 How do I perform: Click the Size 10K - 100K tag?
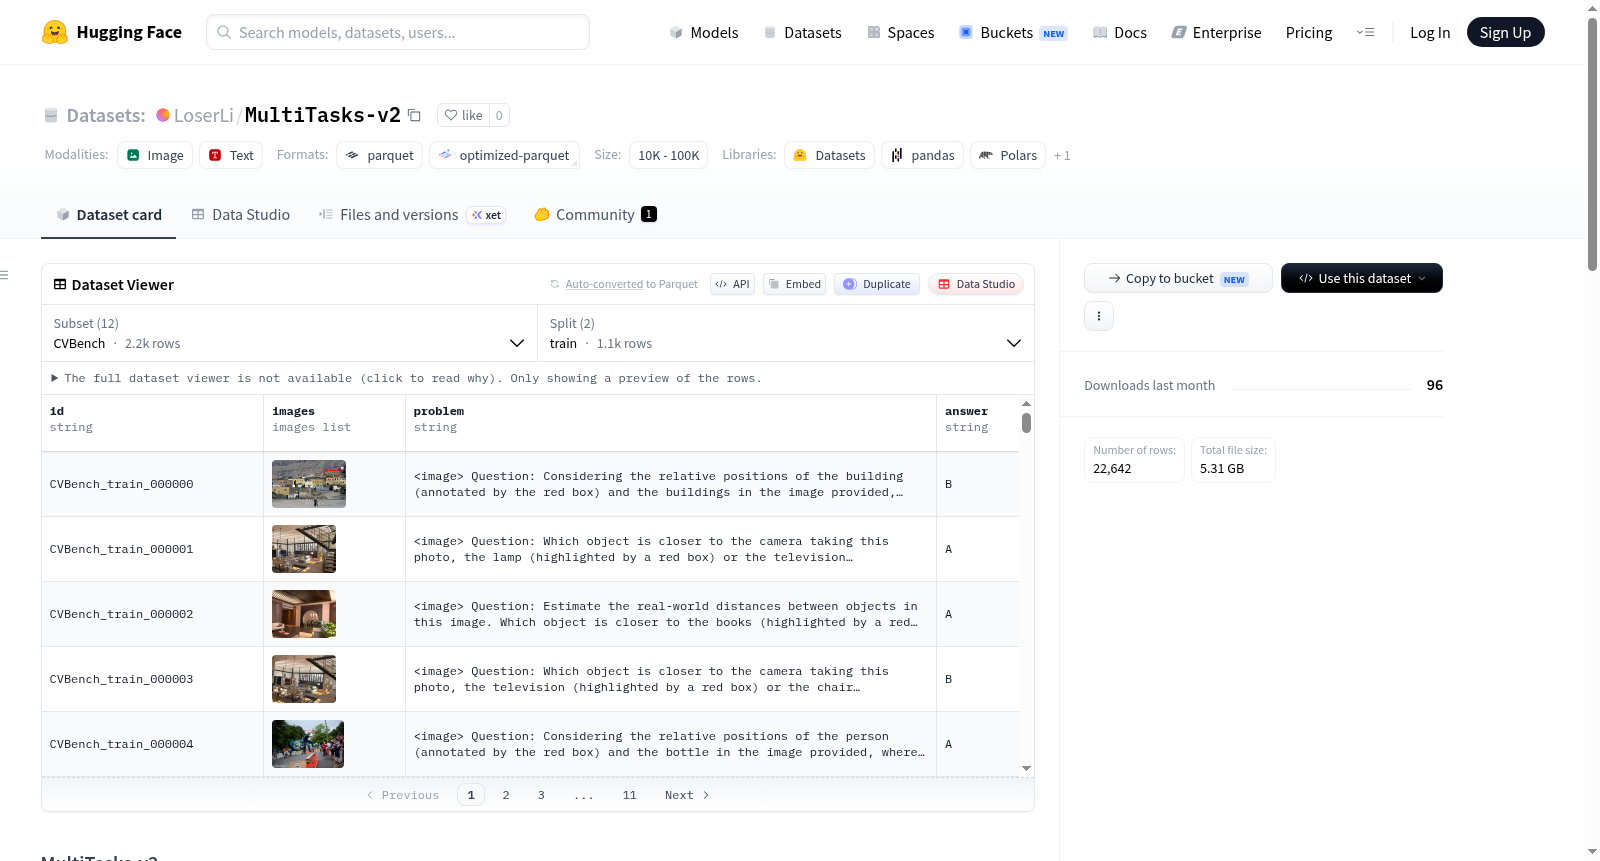tap(668, 155)
